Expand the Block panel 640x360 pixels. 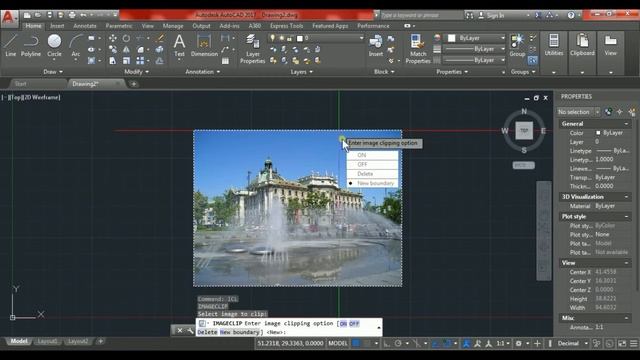384,72
